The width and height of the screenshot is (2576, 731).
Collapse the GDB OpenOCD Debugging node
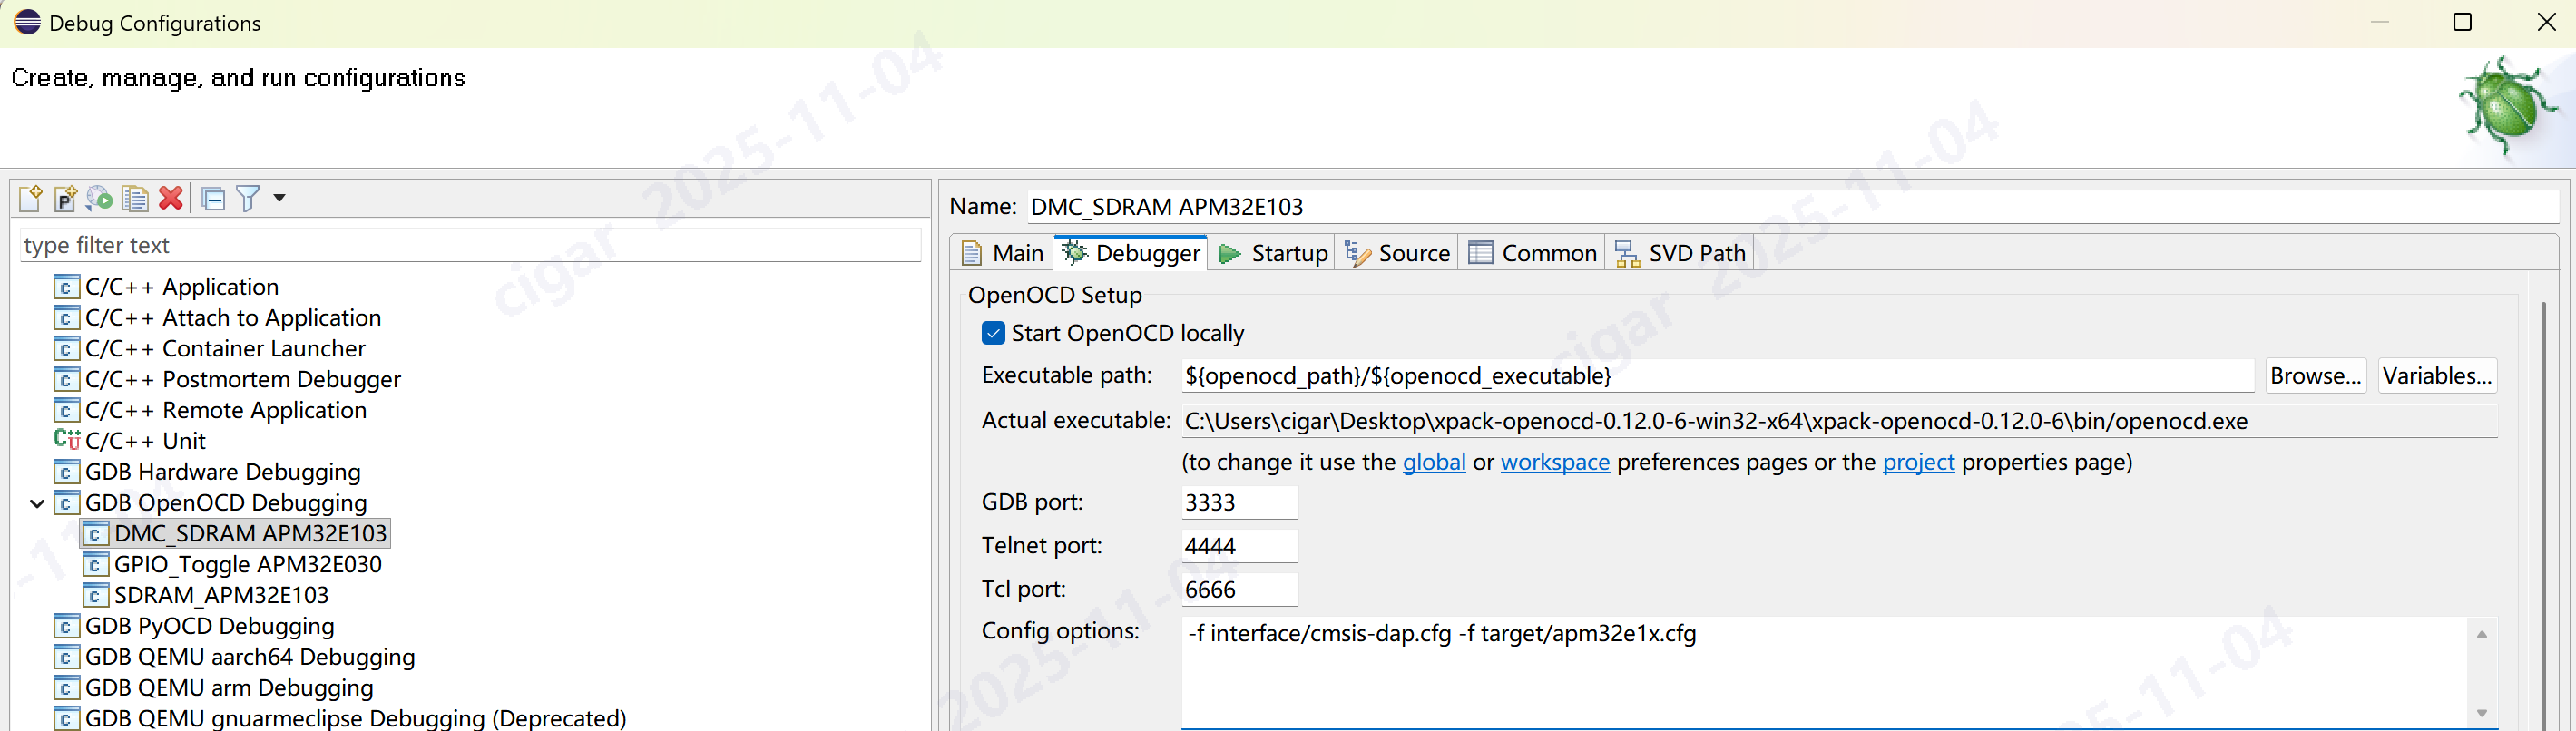click(x=37, y=503)
